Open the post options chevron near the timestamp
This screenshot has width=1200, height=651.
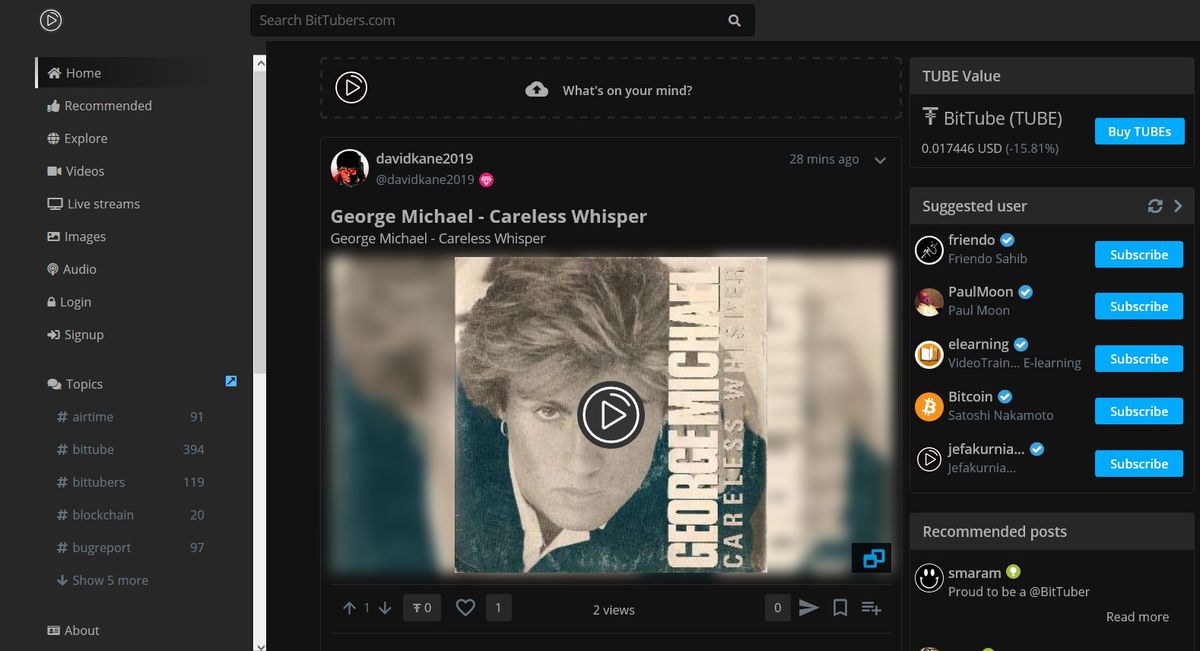879,159
